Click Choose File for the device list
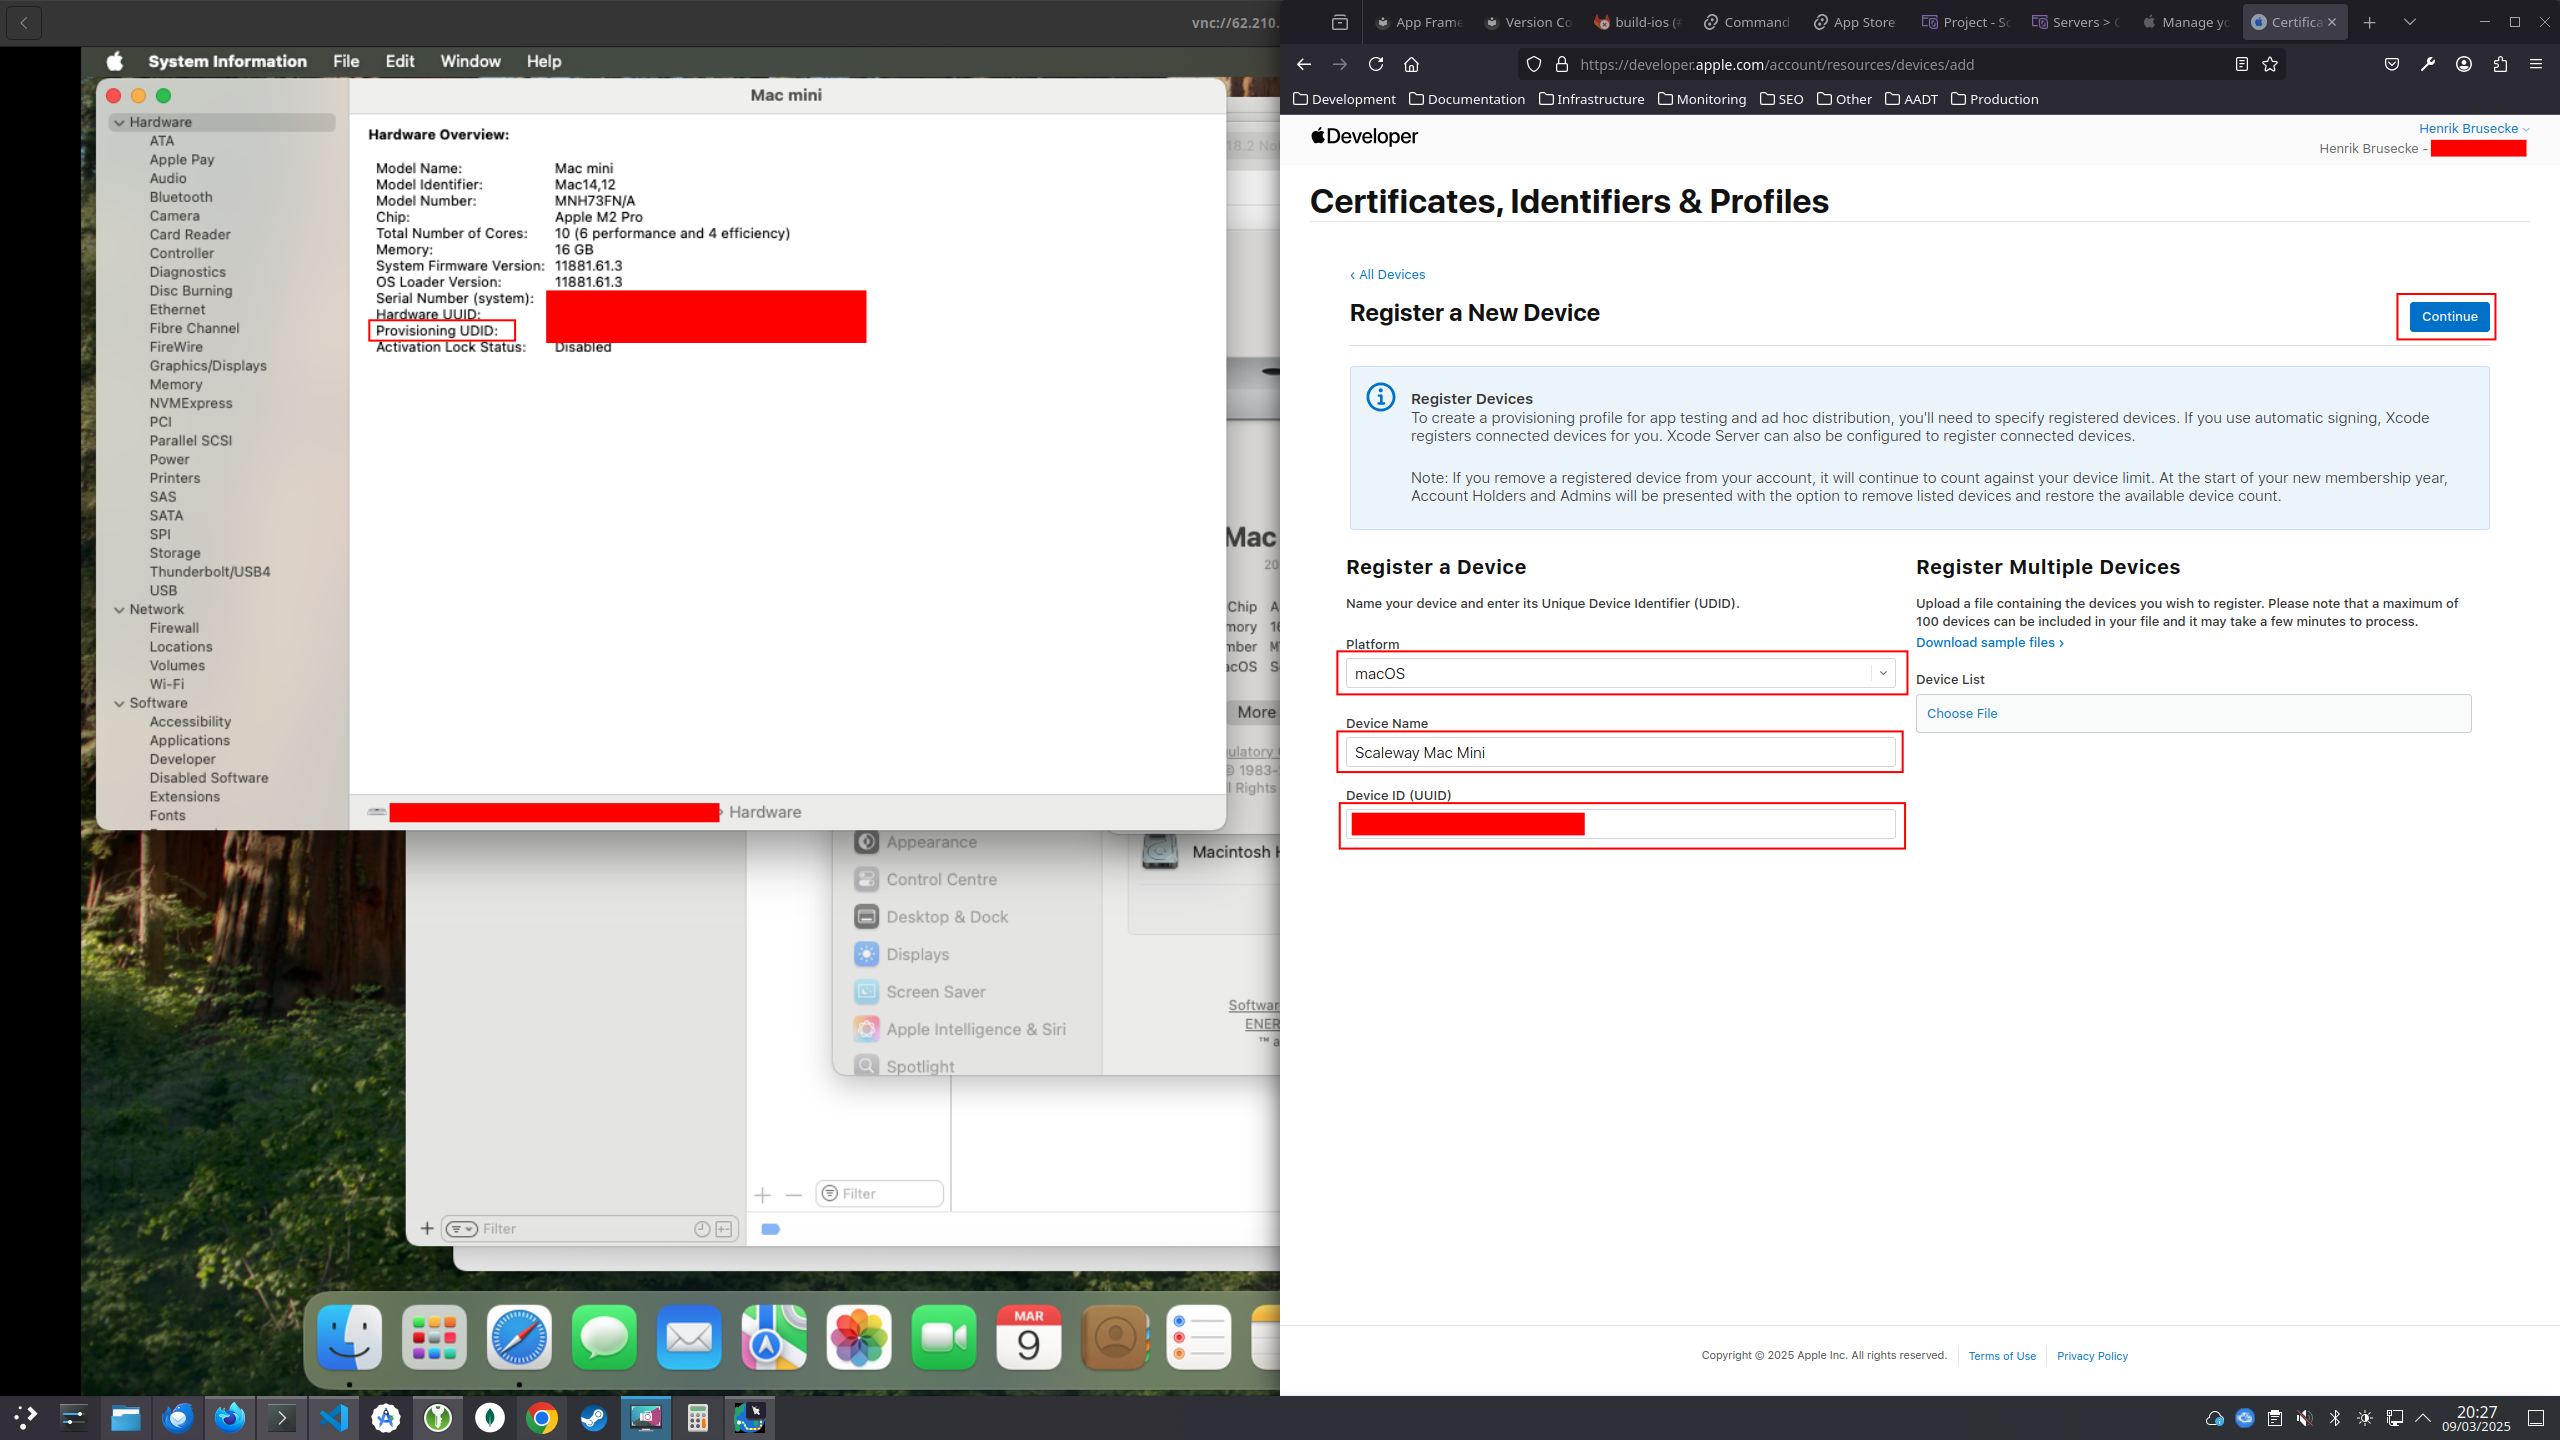This screenshot has width=2560, height=1440. pos(1961,713)
